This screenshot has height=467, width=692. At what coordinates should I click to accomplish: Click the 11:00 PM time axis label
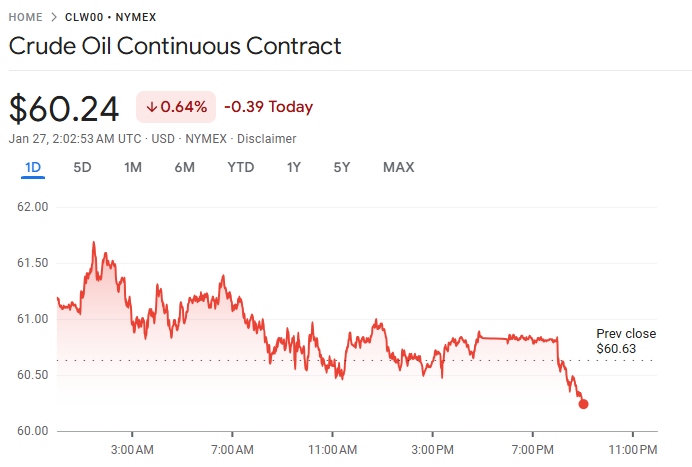point(632,449)
